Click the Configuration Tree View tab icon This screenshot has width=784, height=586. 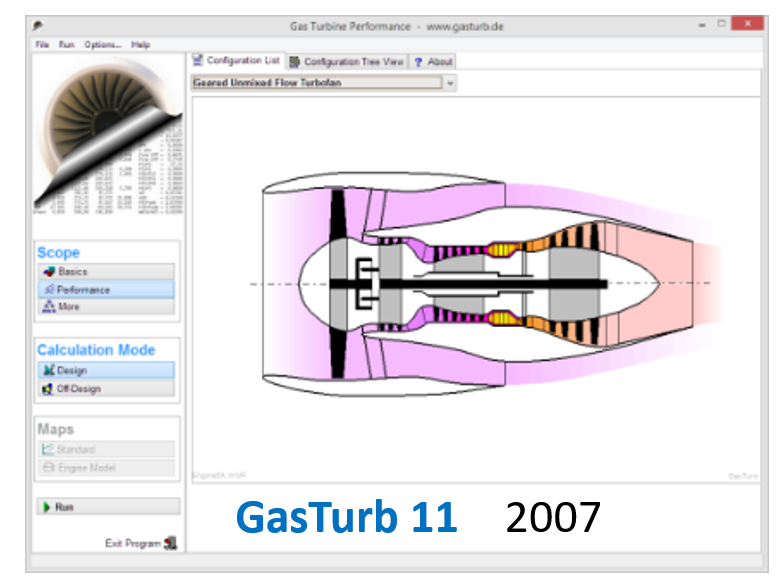point(294,62)
